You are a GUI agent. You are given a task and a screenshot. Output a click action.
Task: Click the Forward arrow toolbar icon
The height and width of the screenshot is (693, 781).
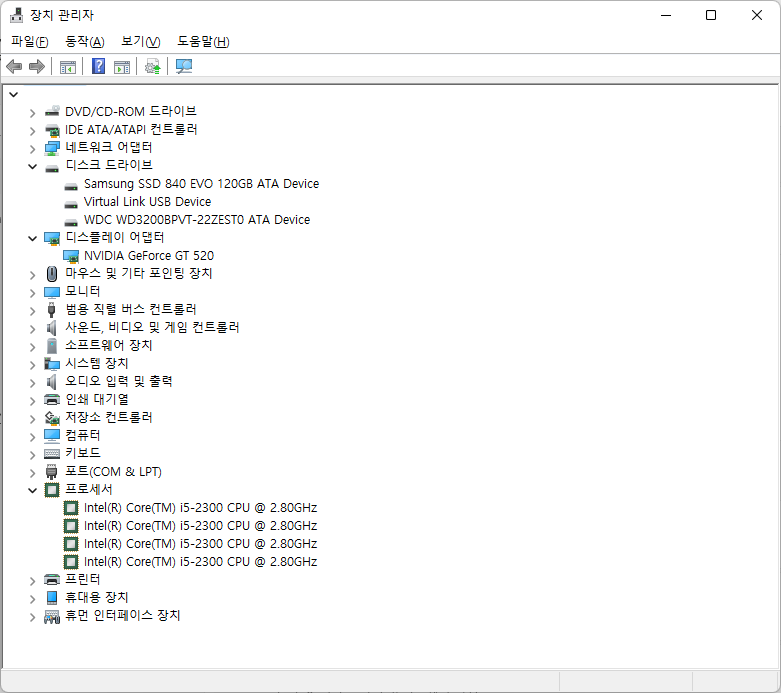37,66
